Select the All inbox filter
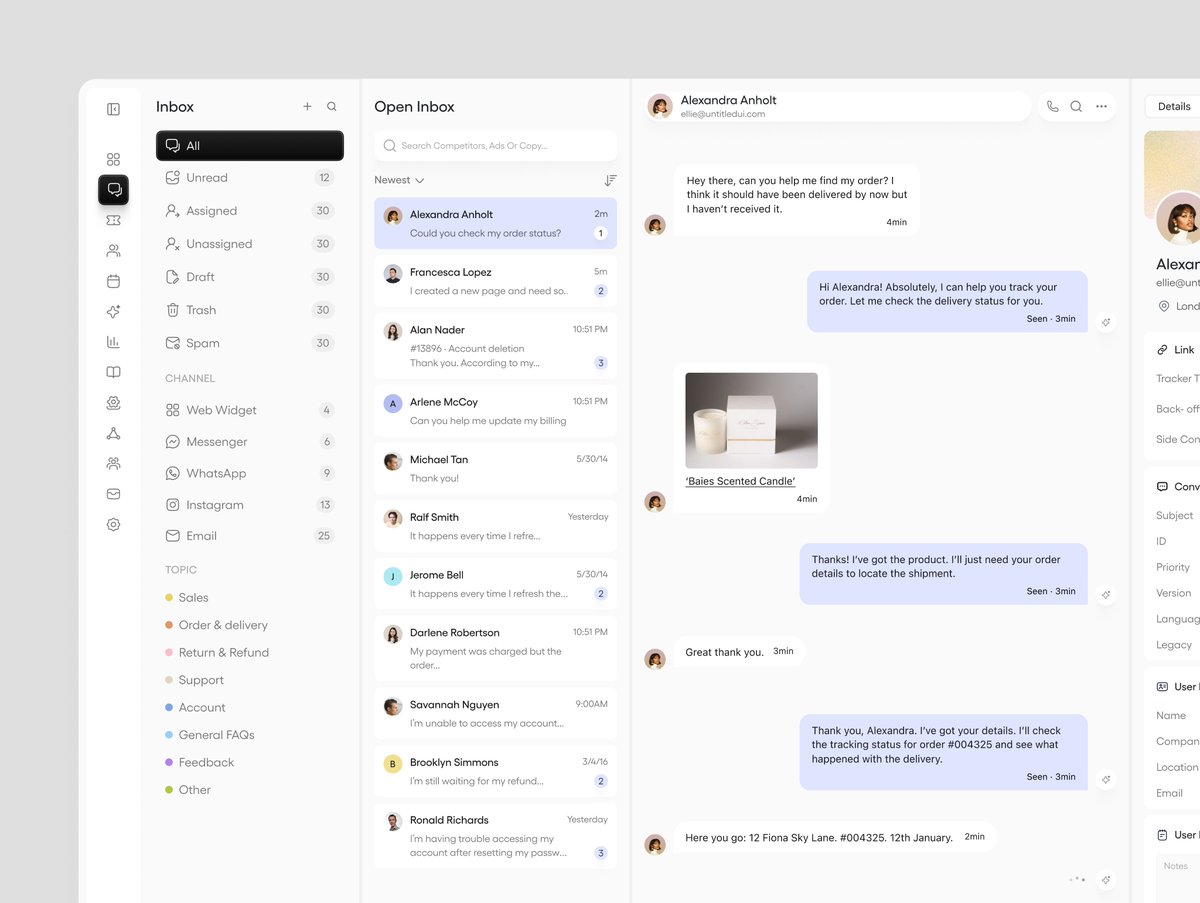 click(x=250, y=146)
